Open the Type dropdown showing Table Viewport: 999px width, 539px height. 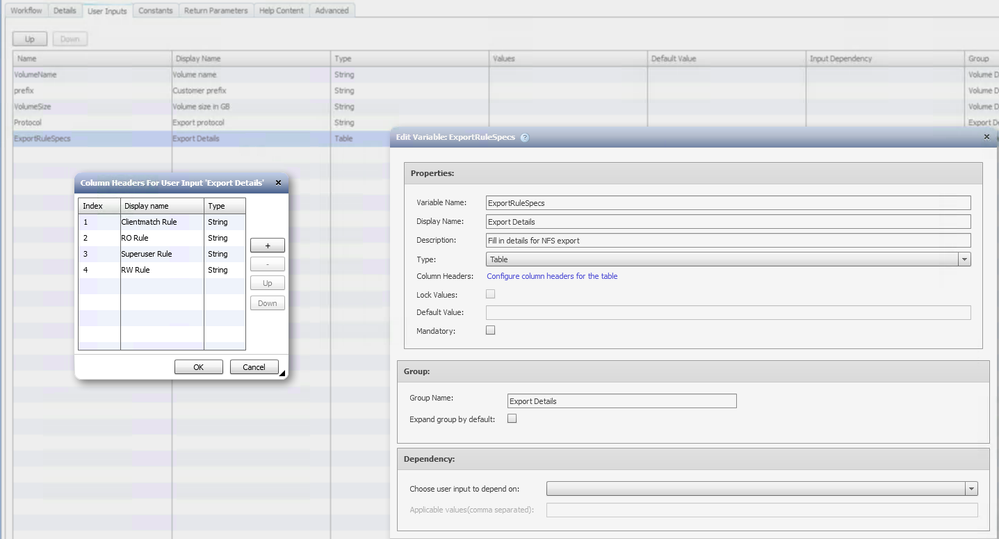click(964, 259)
